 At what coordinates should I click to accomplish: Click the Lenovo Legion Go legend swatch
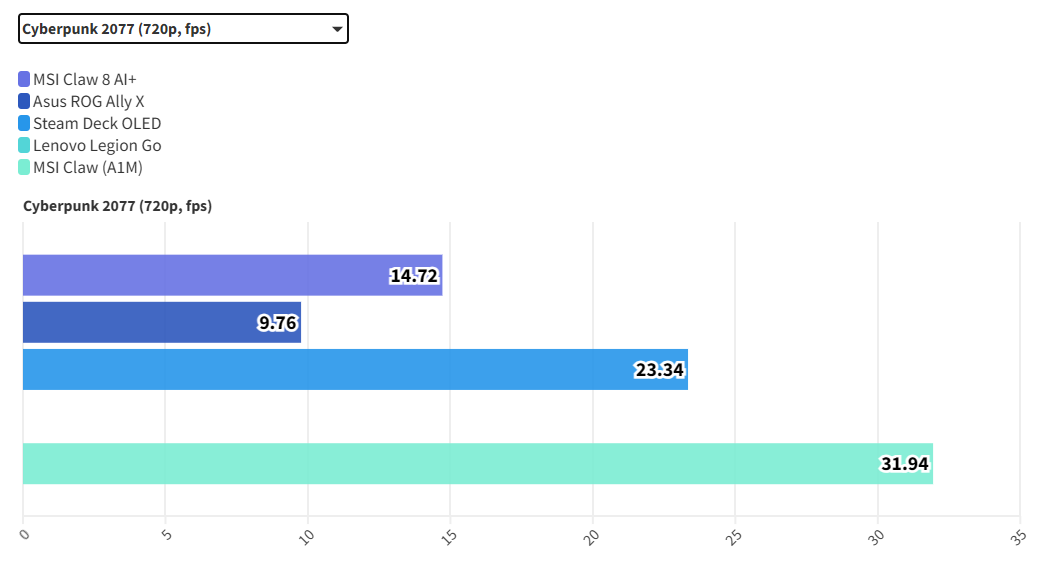point(24,145)
